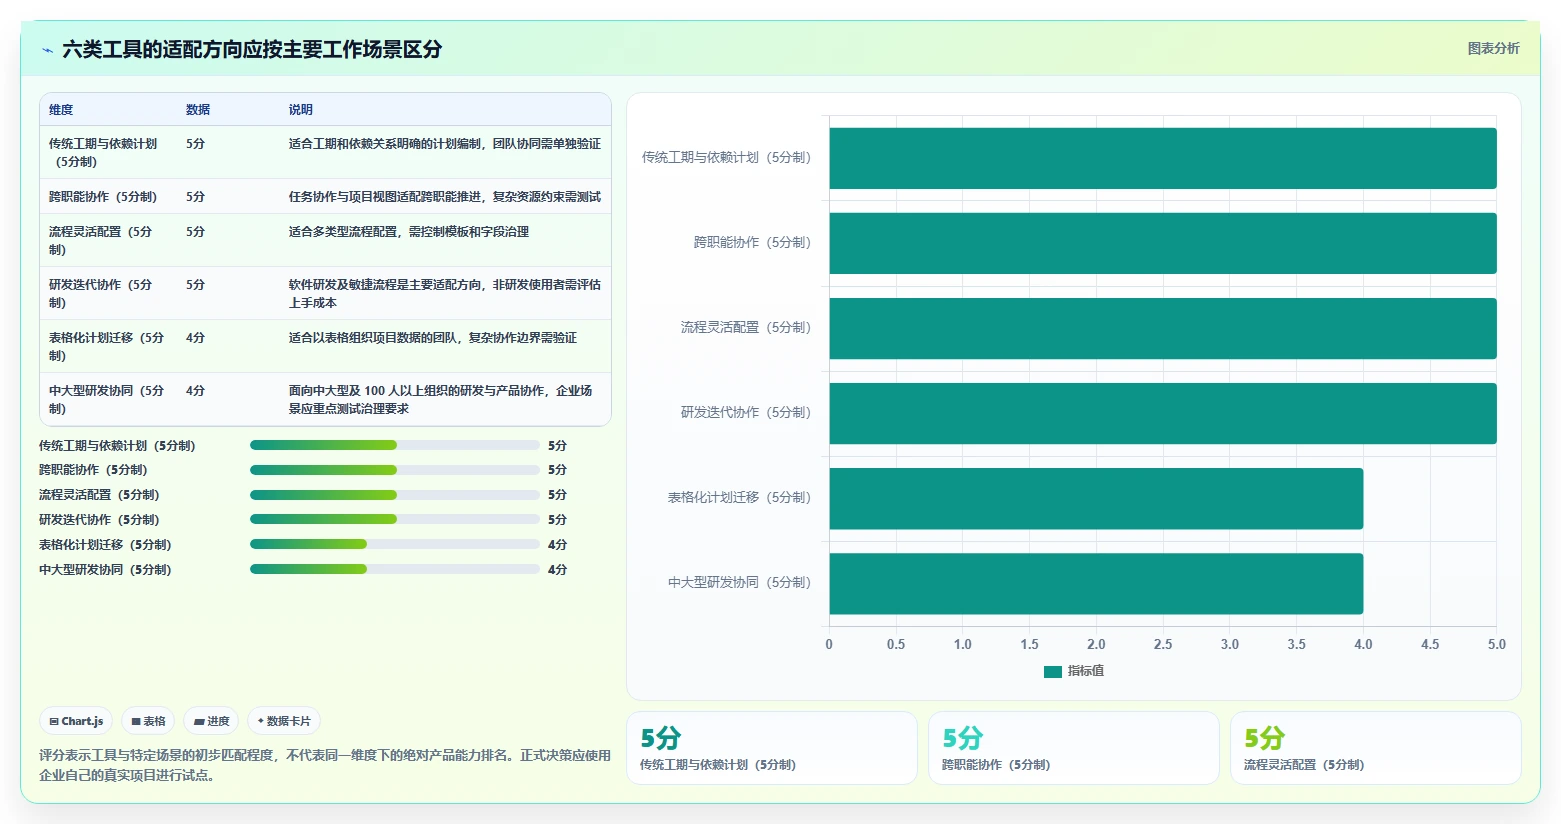Click the 4.0 tick on the x-axis

click(1363, 645)
